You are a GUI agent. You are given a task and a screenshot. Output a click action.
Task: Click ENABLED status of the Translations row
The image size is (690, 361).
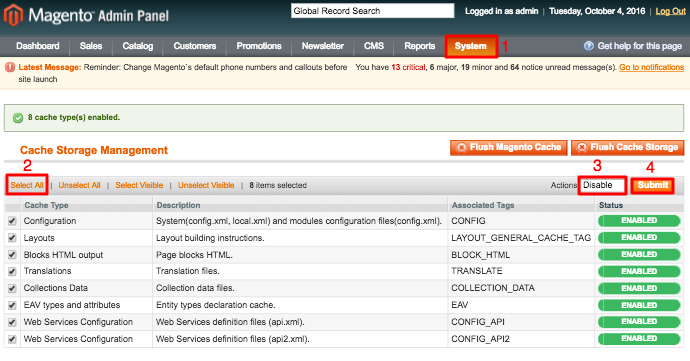[x=639, y=272]
